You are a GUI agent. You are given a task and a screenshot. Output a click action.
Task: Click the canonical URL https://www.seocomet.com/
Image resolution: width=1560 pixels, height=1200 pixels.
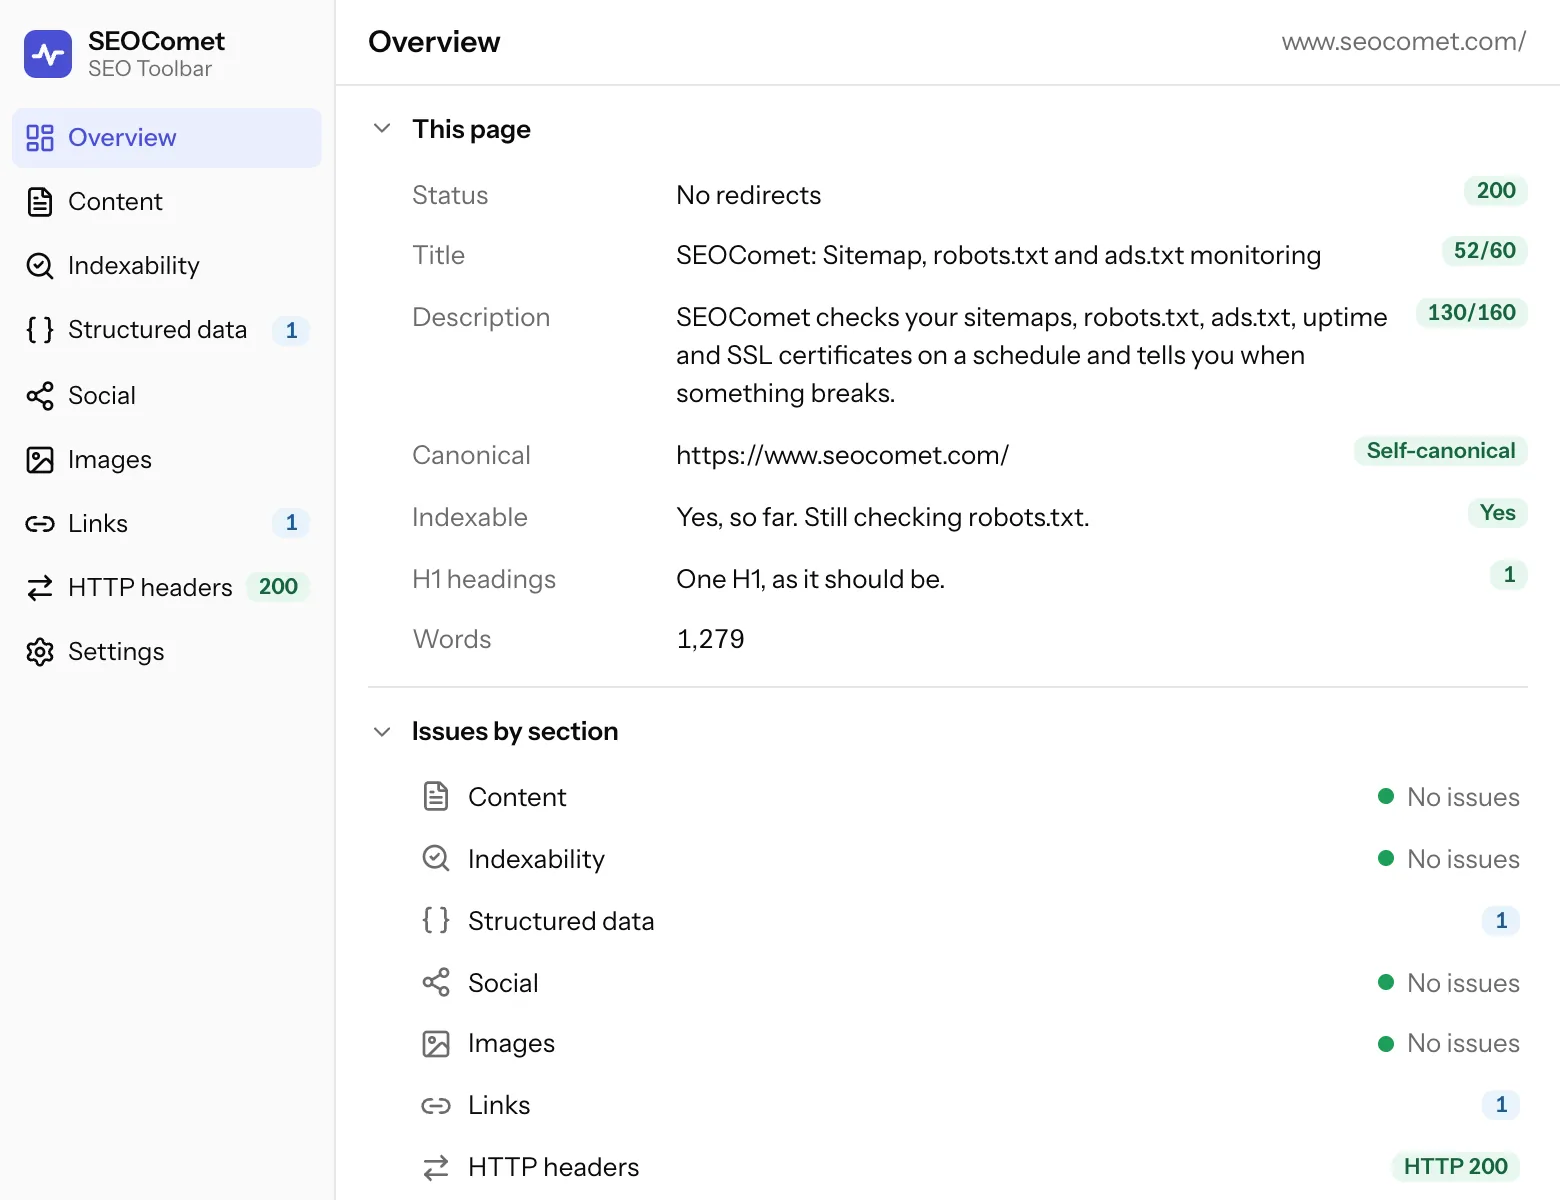[x=842, y=455]
